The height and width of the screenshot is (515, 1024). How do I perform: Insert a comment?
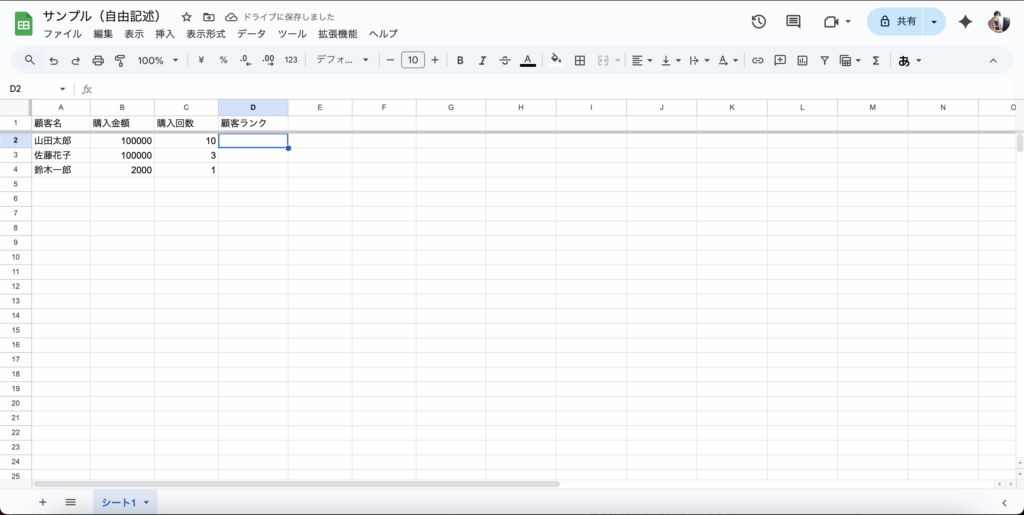click(x=780, y=61)
